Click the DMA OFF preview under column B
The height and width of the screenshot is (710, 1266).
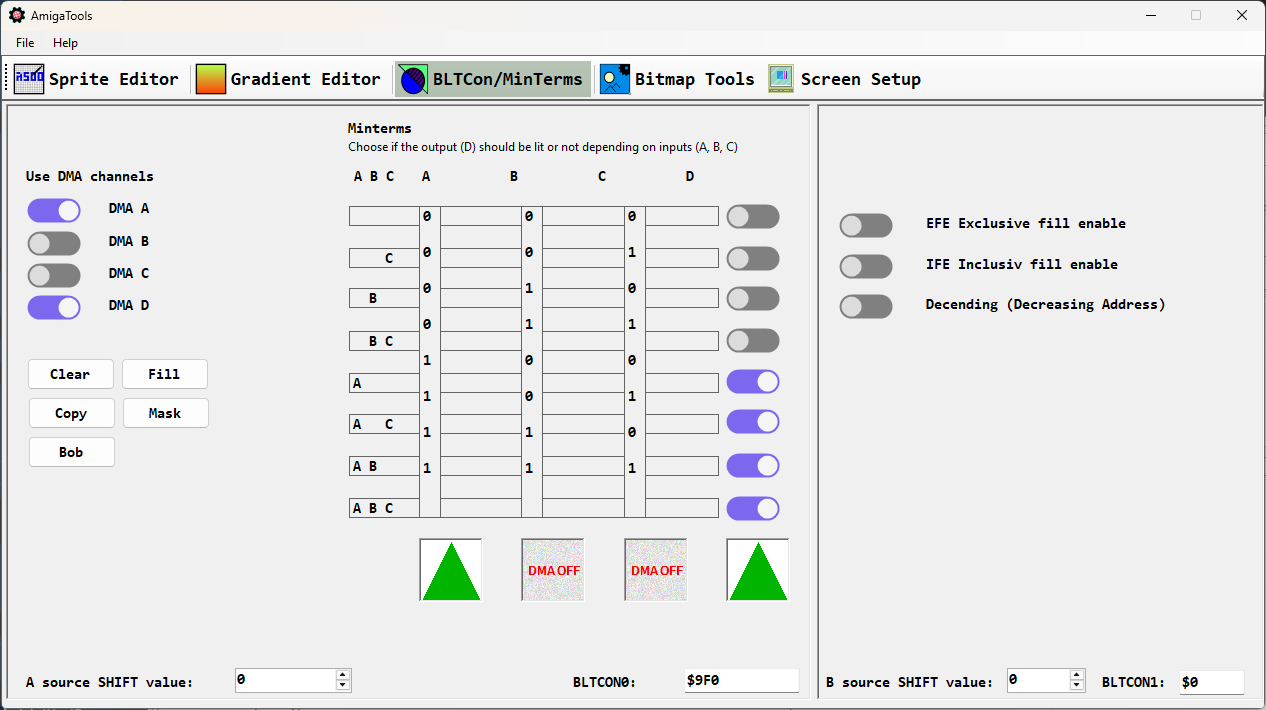553,570
